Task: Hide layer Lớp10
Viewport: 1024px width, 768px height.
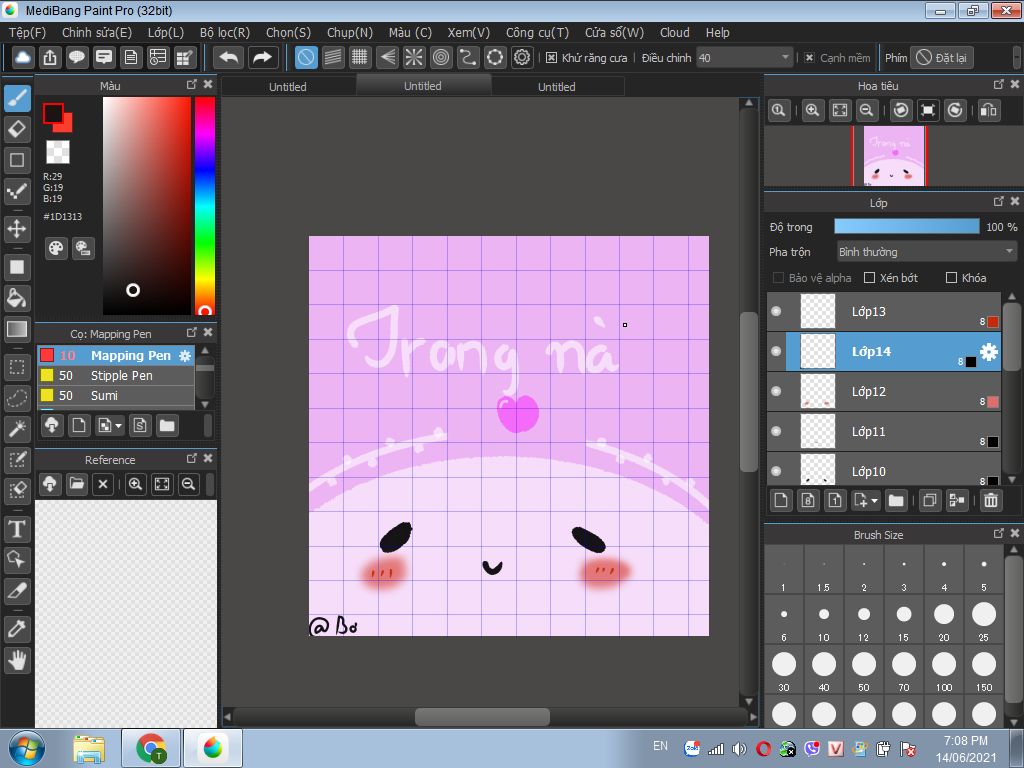Action: pyautogui.click(x=776, y=470)
